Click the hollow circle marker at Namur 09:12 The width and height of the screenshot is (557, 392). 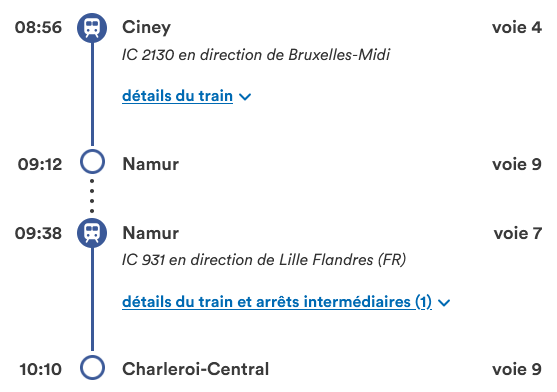(92, 162)
